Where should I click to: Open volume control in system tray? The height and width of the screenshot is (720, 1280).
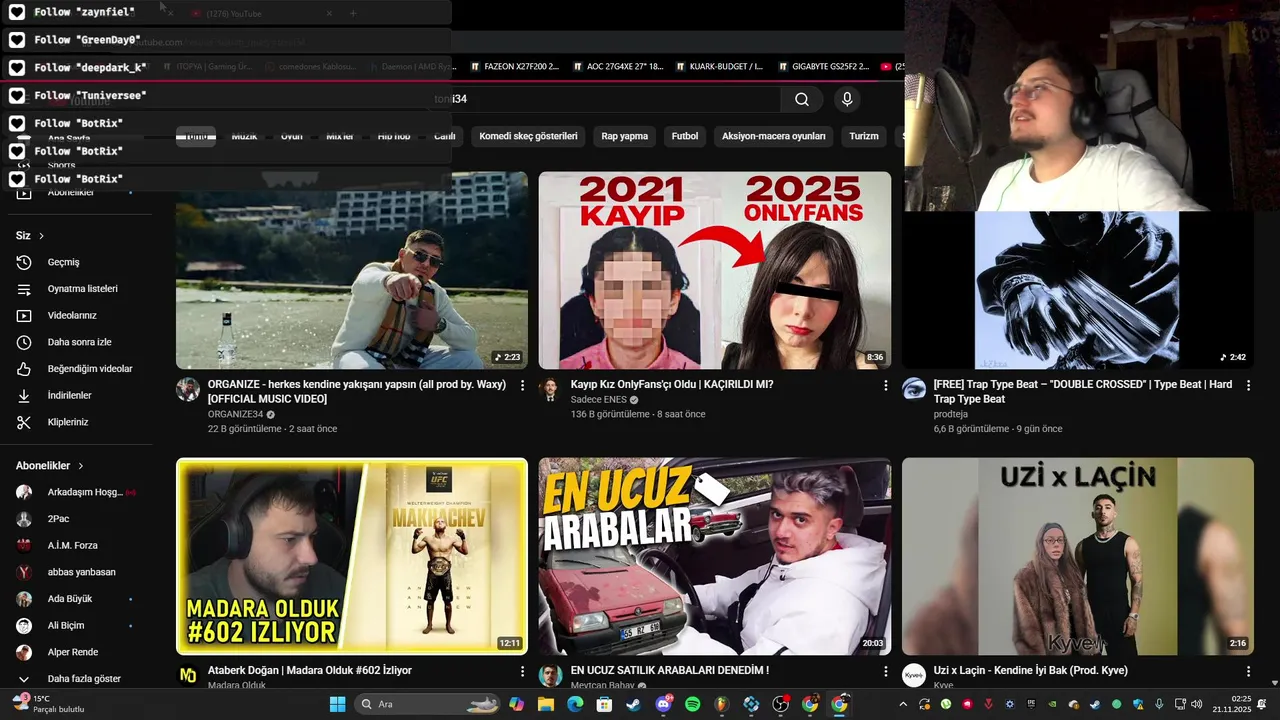[x=1196, y=704]
